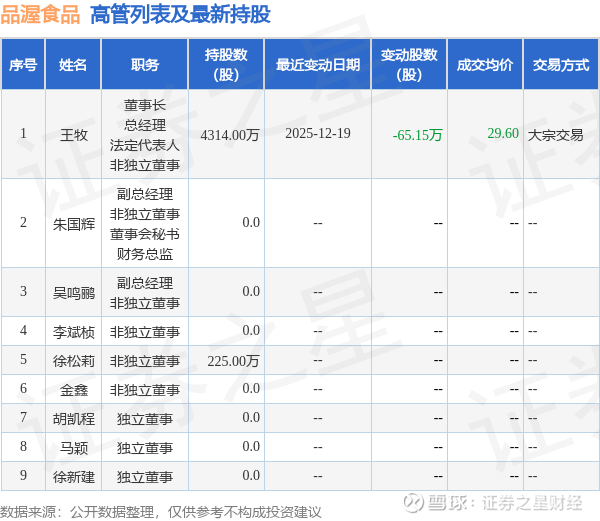Click the name 金鑫
Viewport: 600px width, 521px height.
[x=73, y=390]
